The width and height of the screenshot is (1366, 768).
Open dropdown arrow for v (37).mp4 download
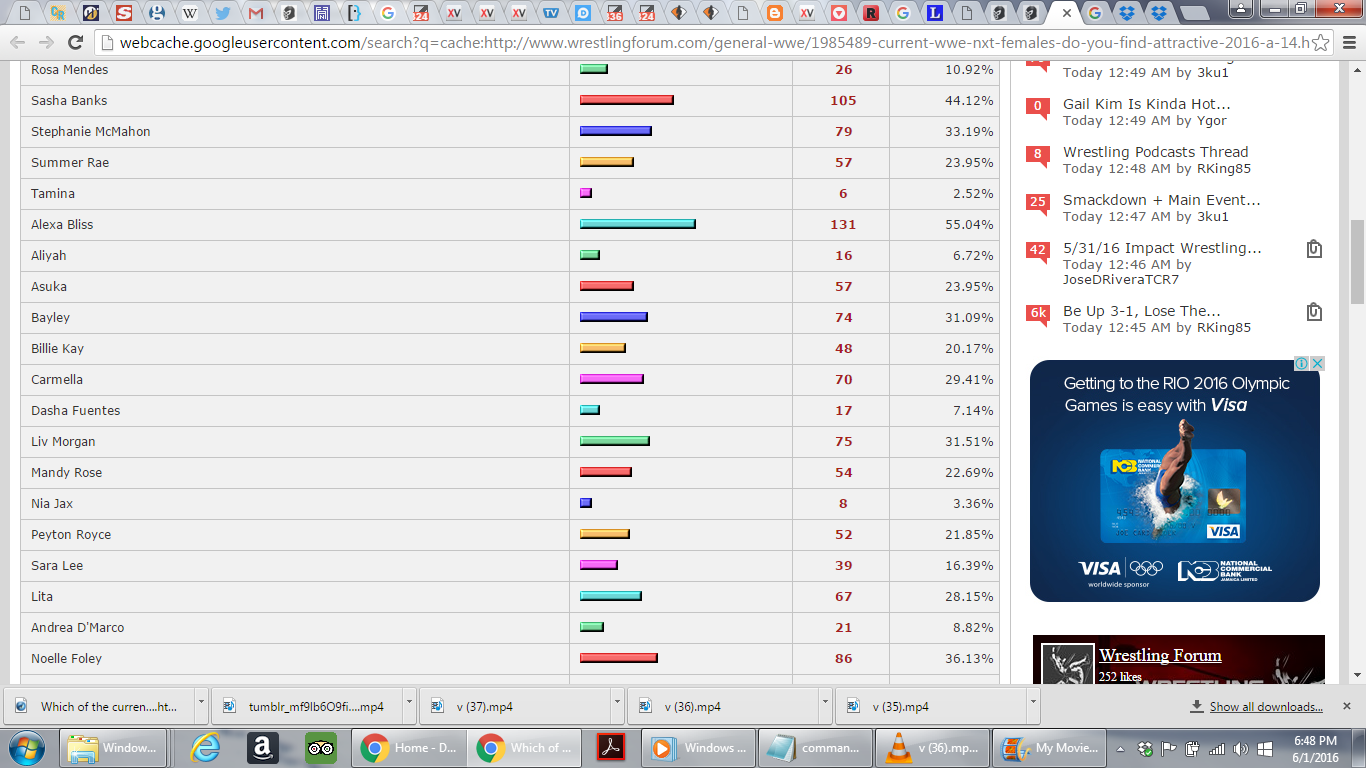(x=616, y=705)
